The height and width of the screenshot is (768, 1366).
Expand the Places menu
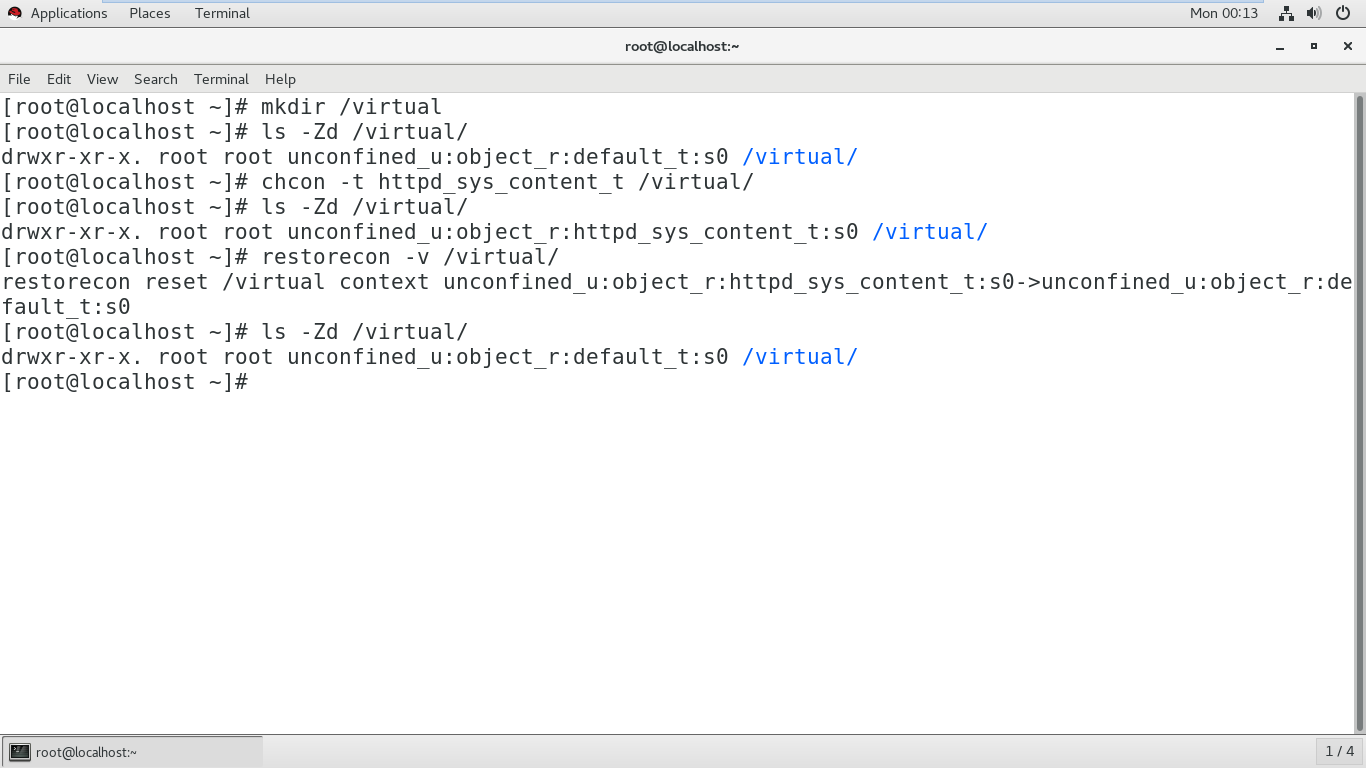[149, 13]
